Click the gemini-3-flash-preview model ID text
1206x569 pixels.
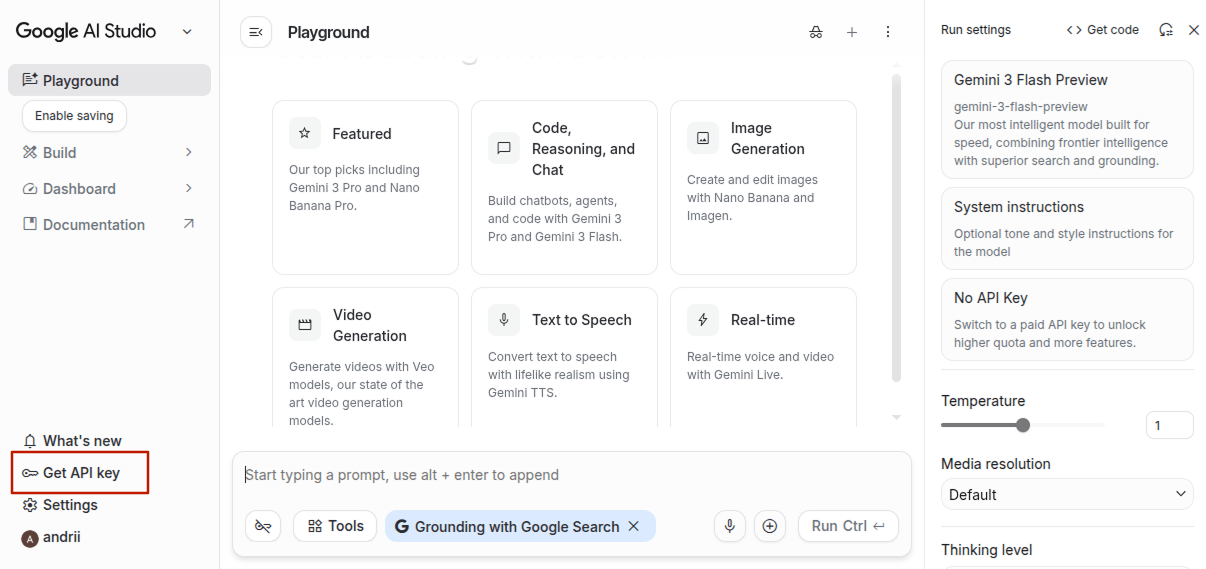[x=1021, y=106]
